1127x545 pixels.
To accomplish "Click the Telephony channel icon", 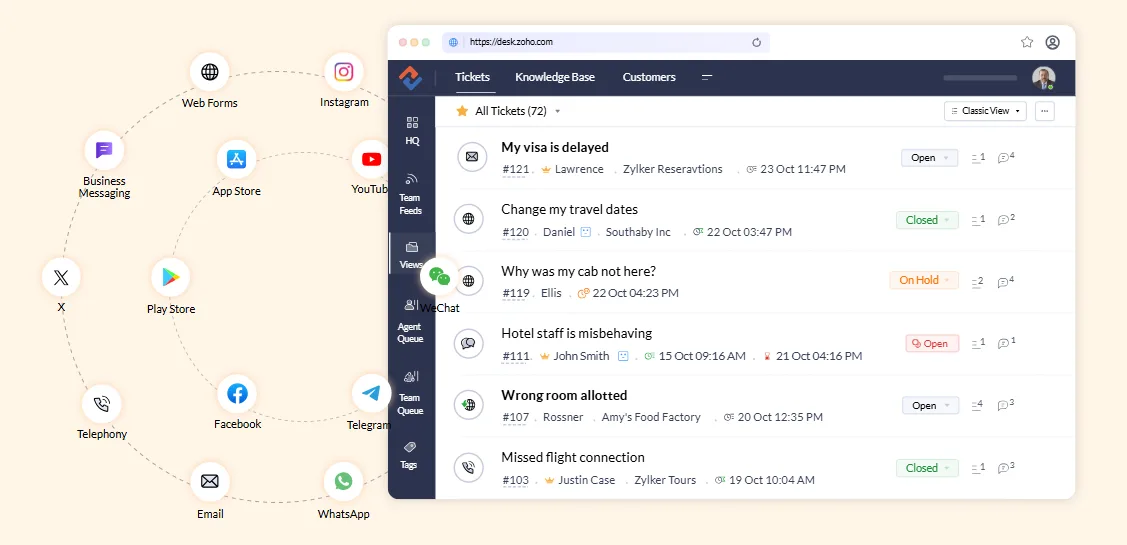I will point(101,404).
